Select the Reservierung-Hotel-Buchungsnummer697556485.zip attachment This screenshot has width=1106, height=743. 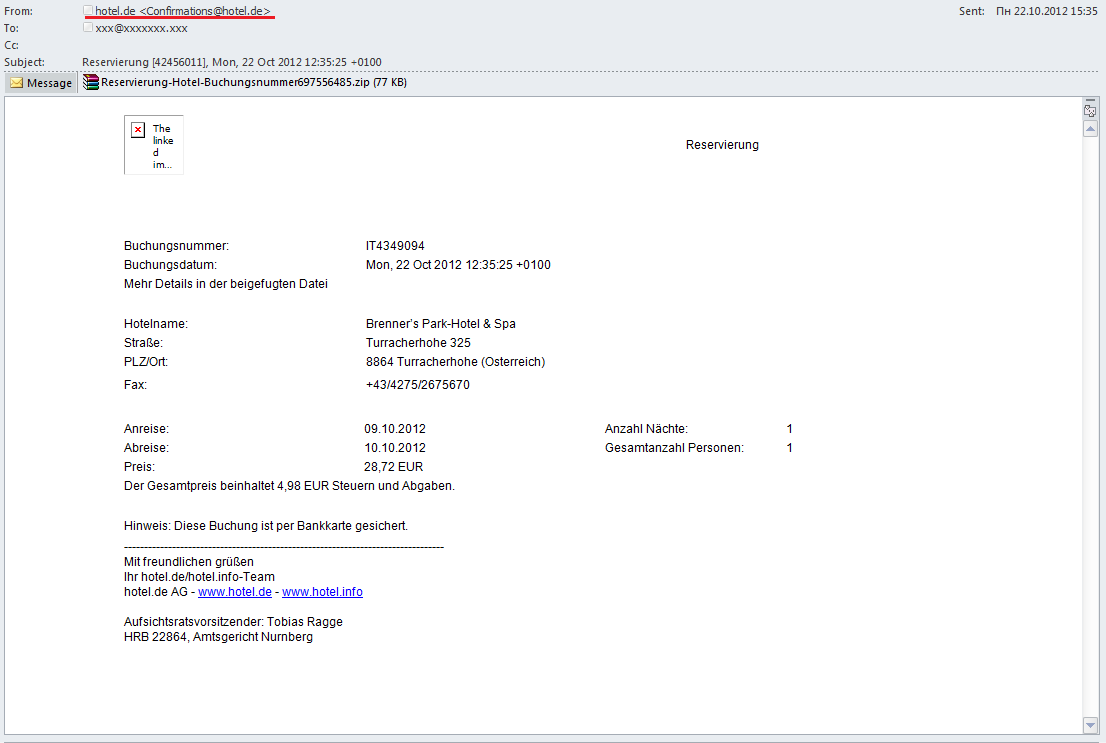tap(244, 83)
